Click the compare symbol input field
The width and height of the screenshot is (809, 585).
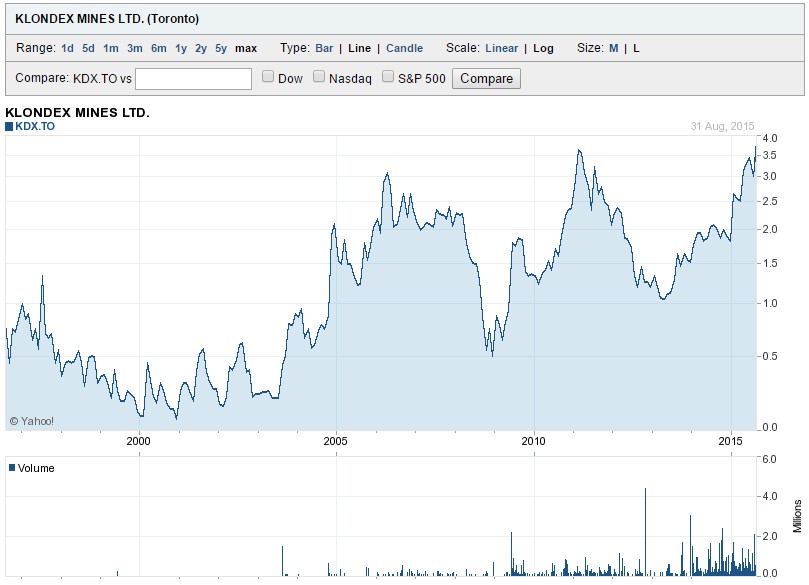[193, 79]
